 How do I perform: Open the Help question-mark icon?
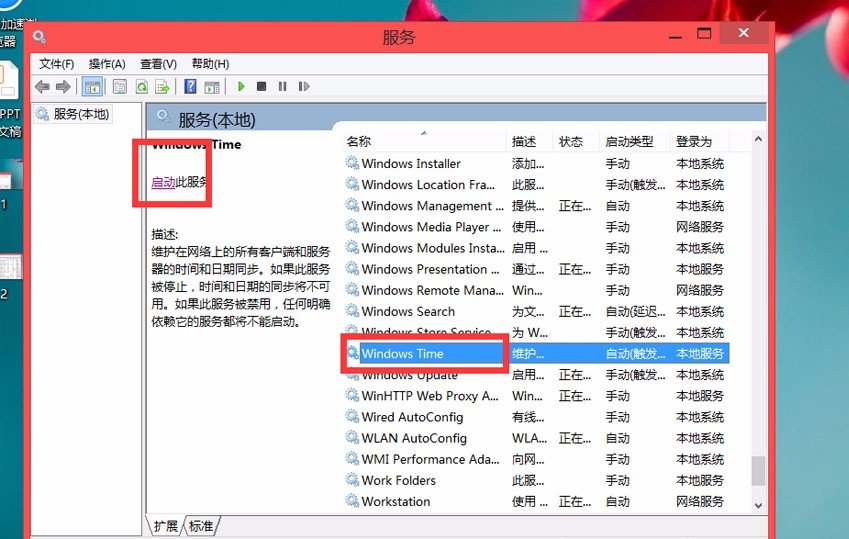[190, 87]
